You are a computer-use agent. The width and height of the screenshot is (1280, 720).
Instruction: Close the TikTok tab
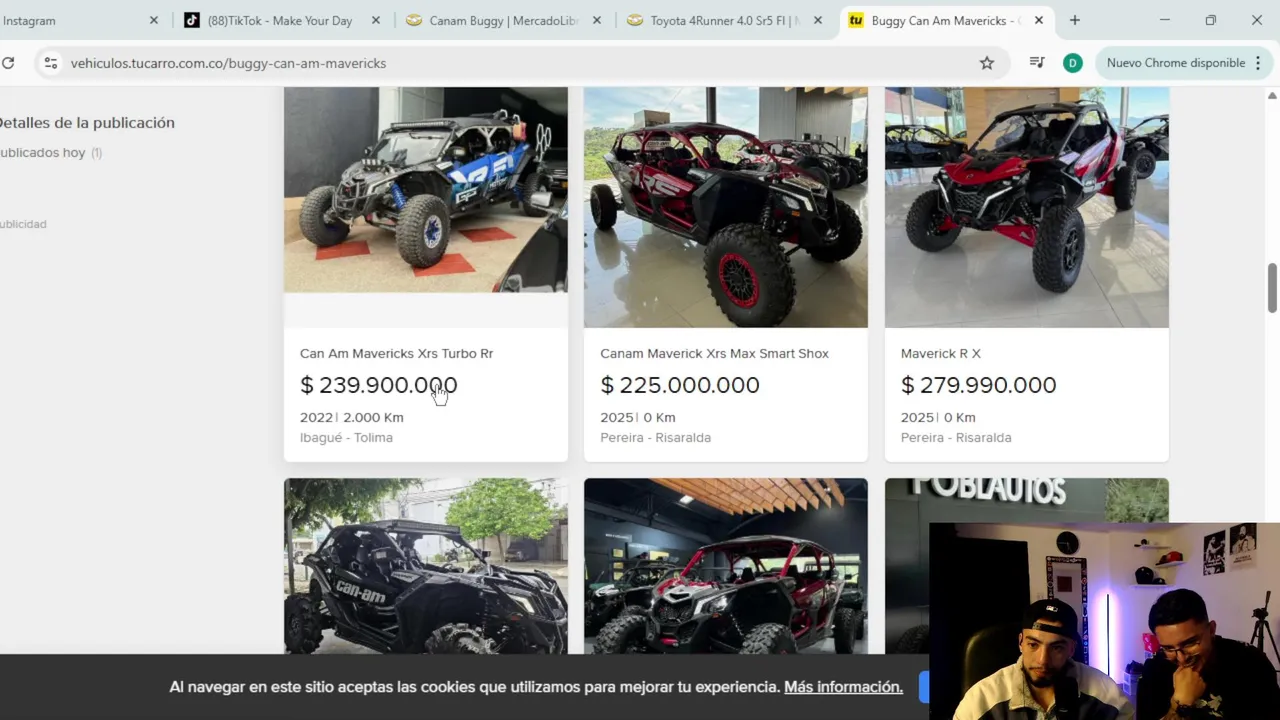coord(375,20)
